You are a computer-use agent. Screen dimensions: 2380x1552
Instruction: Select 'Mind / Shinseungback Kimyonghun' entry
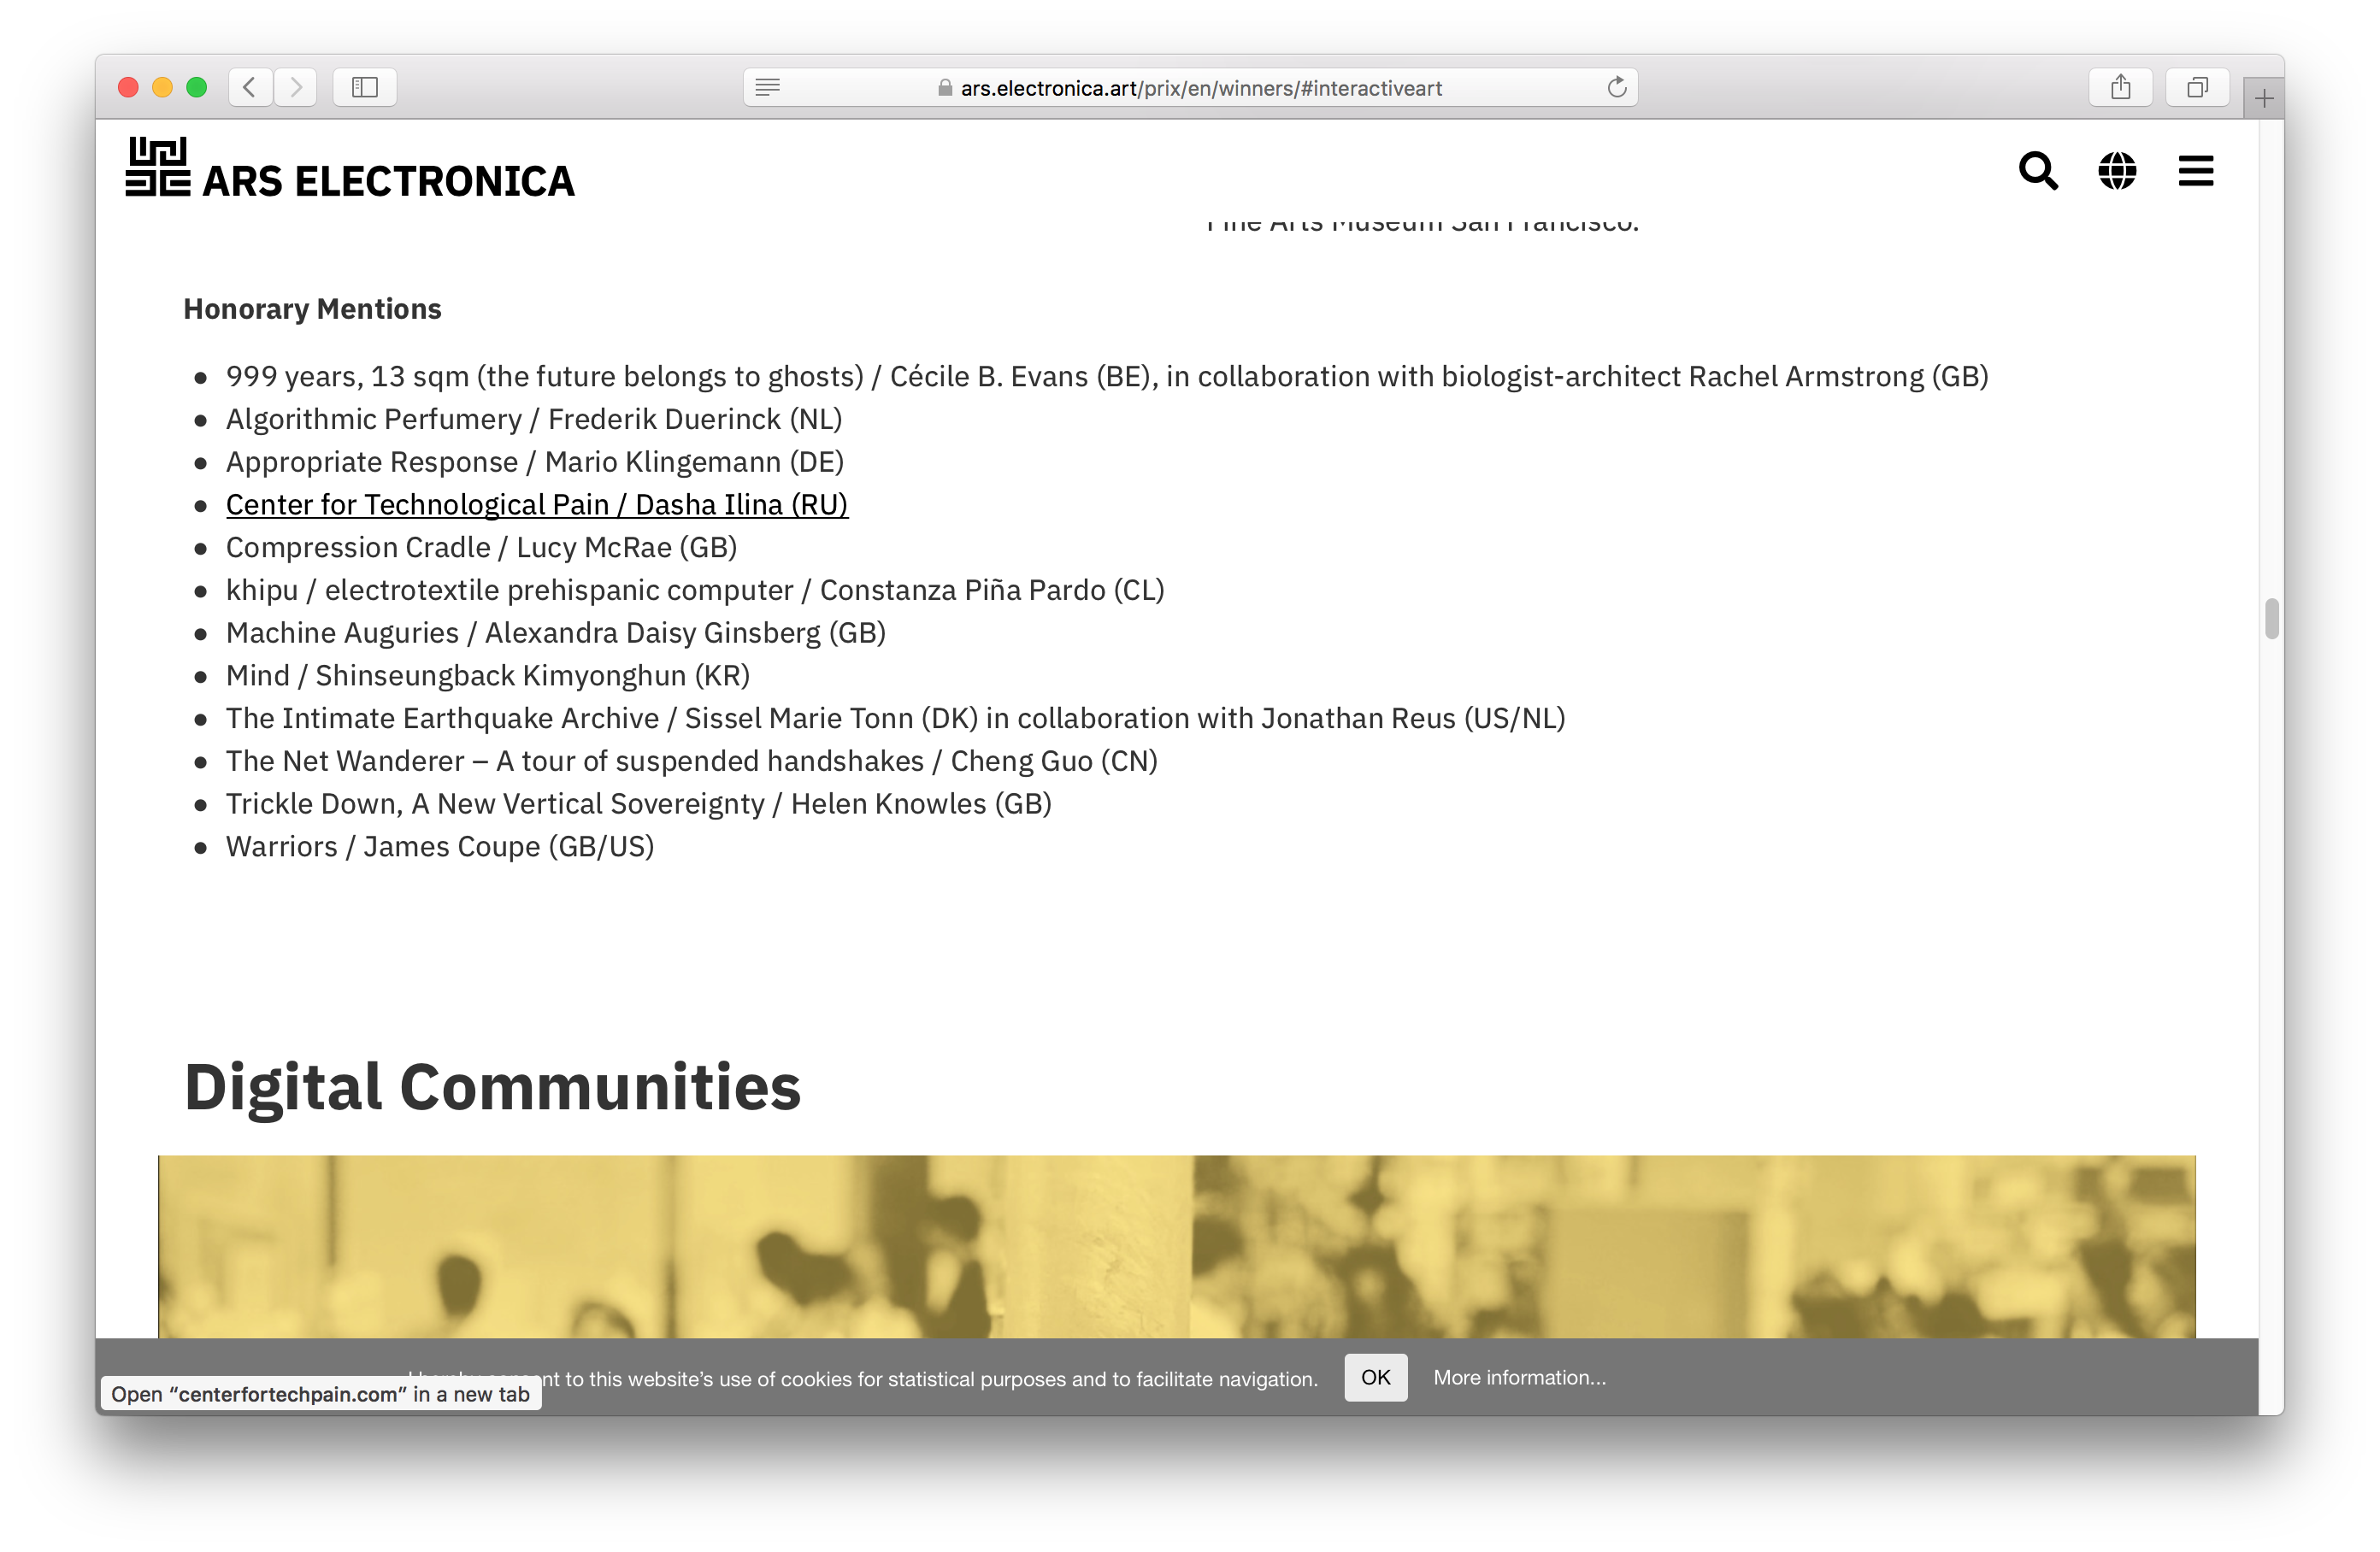coord(488,676)
